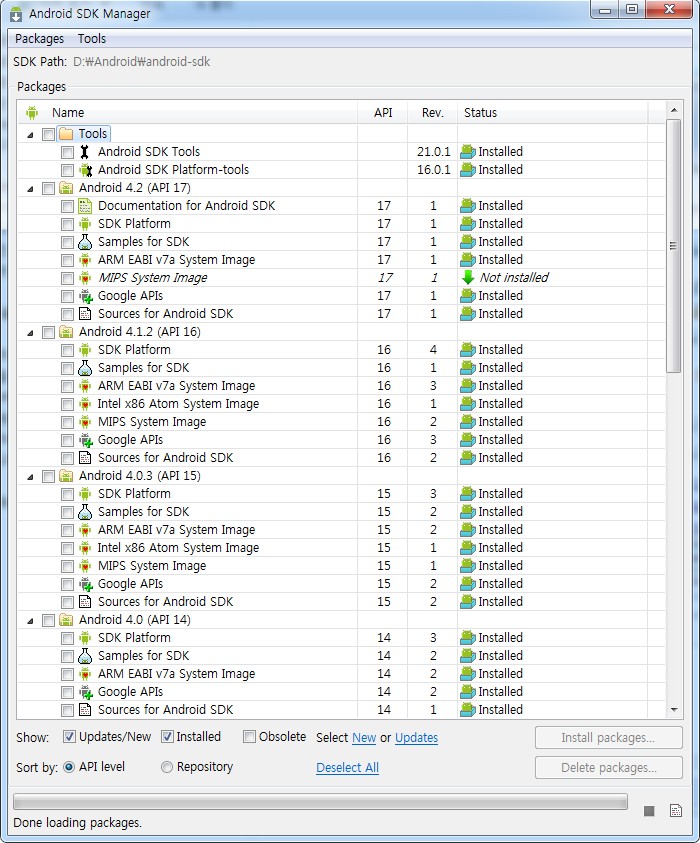
Task: Click the android icon in the Name column header
Action: (32, 113)
